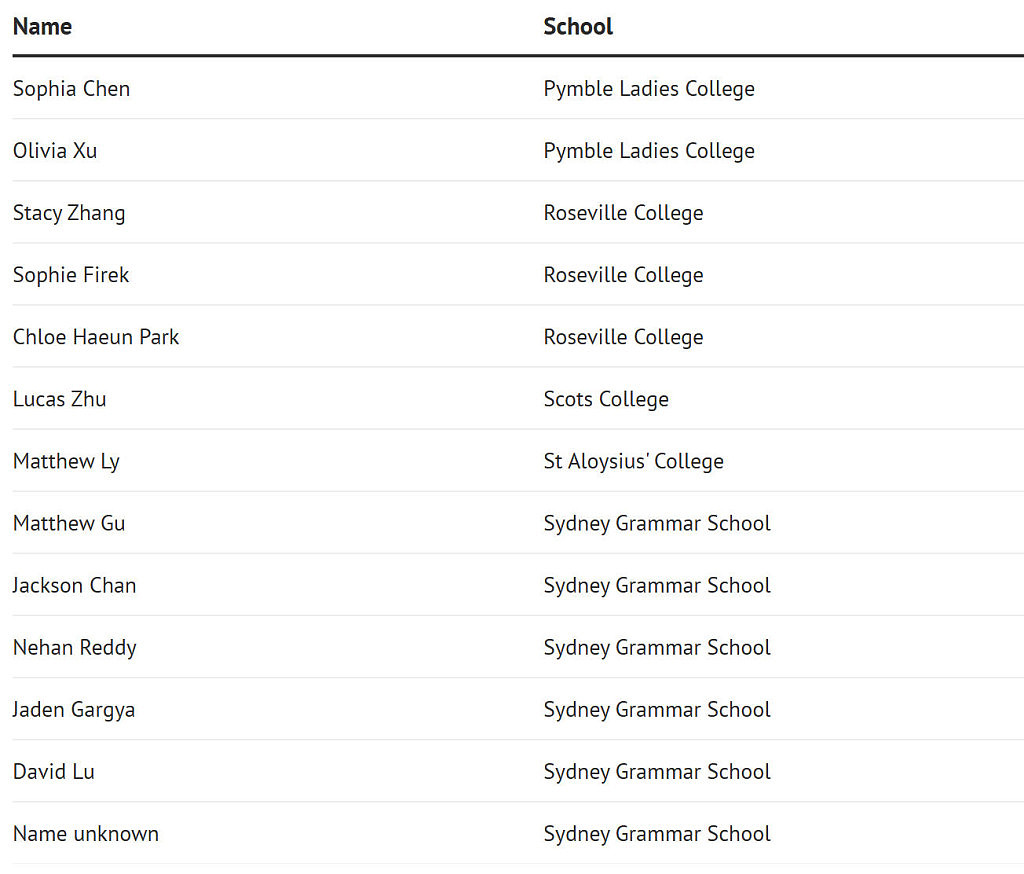1024x874 pixels.
Task: Select Jaden Gargya in the Name column
Action: (74, 709)
